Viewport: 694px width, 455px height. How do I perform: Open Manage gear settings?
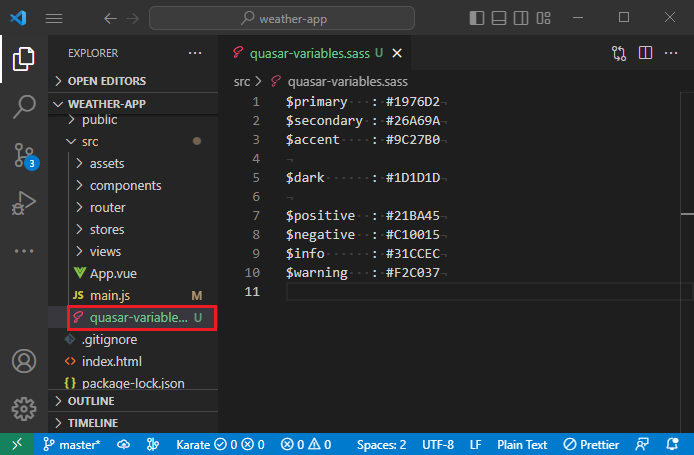click(x=23, y=409)
